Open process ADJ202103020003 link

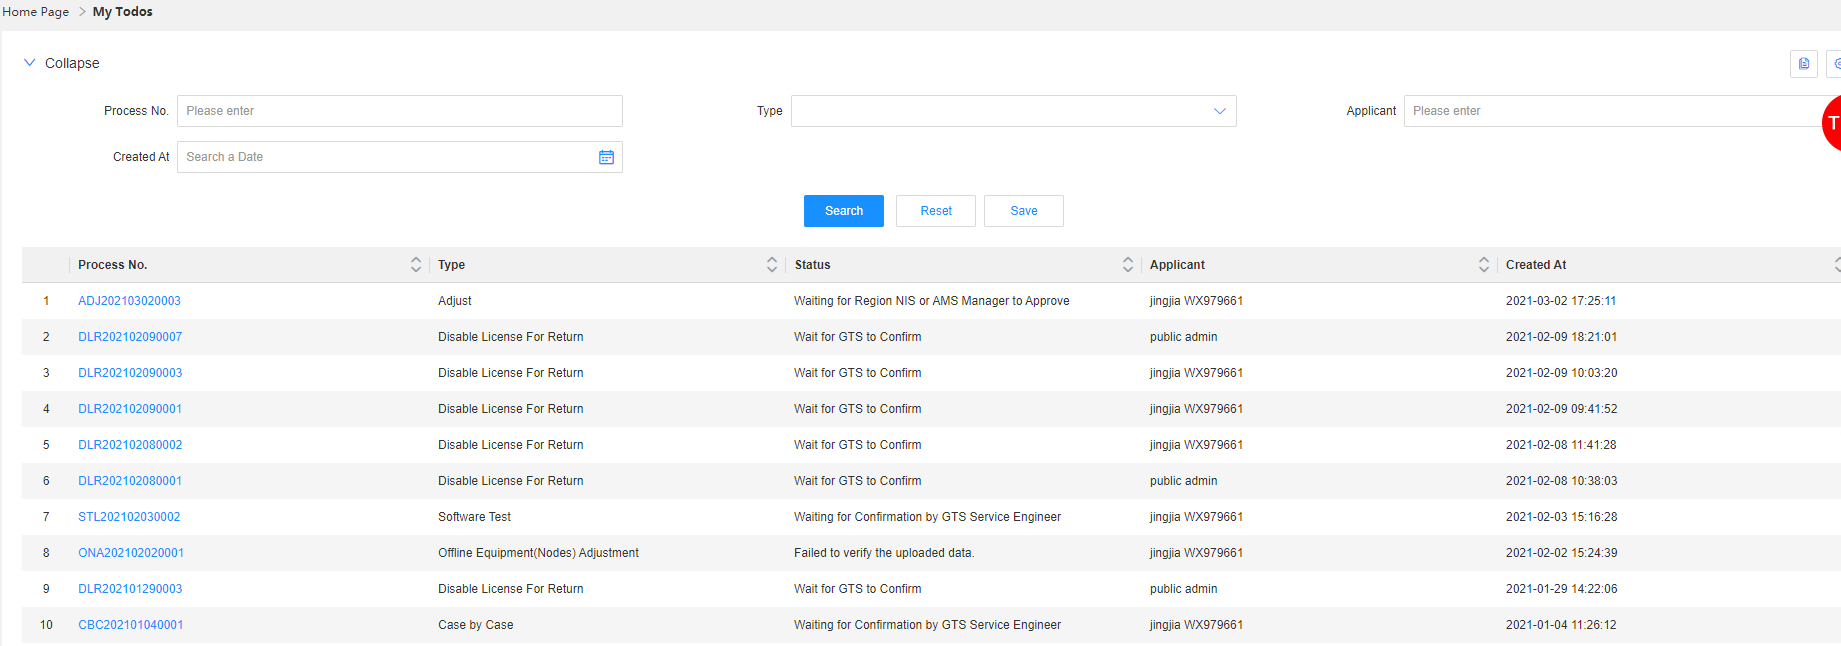[130, 301]
